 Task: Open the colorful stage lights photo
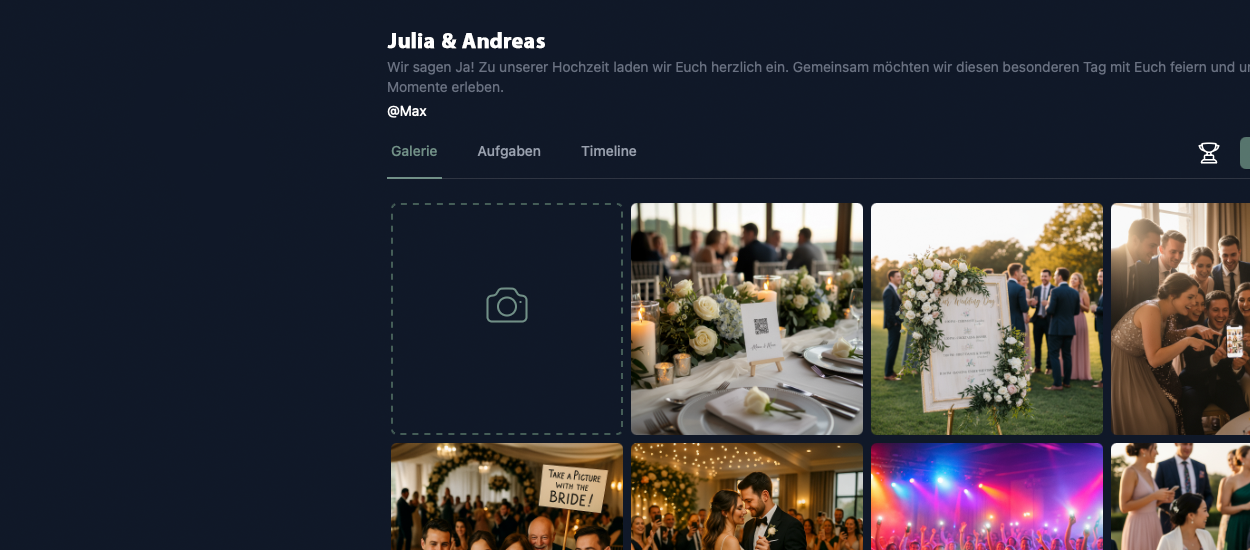click(x=987, y=496)
